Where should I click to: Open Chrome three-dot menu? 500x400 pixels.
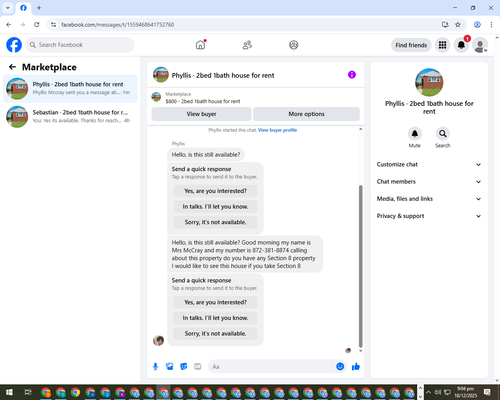pyautogui.click(x=491, y=25)
